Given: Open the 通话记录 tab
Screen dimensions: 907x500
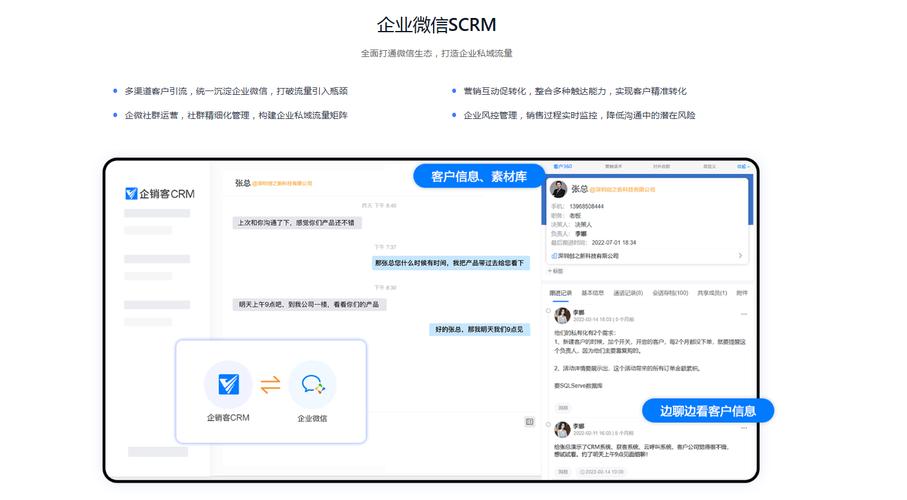Looking at the screenshot, I should pos(628,293).
